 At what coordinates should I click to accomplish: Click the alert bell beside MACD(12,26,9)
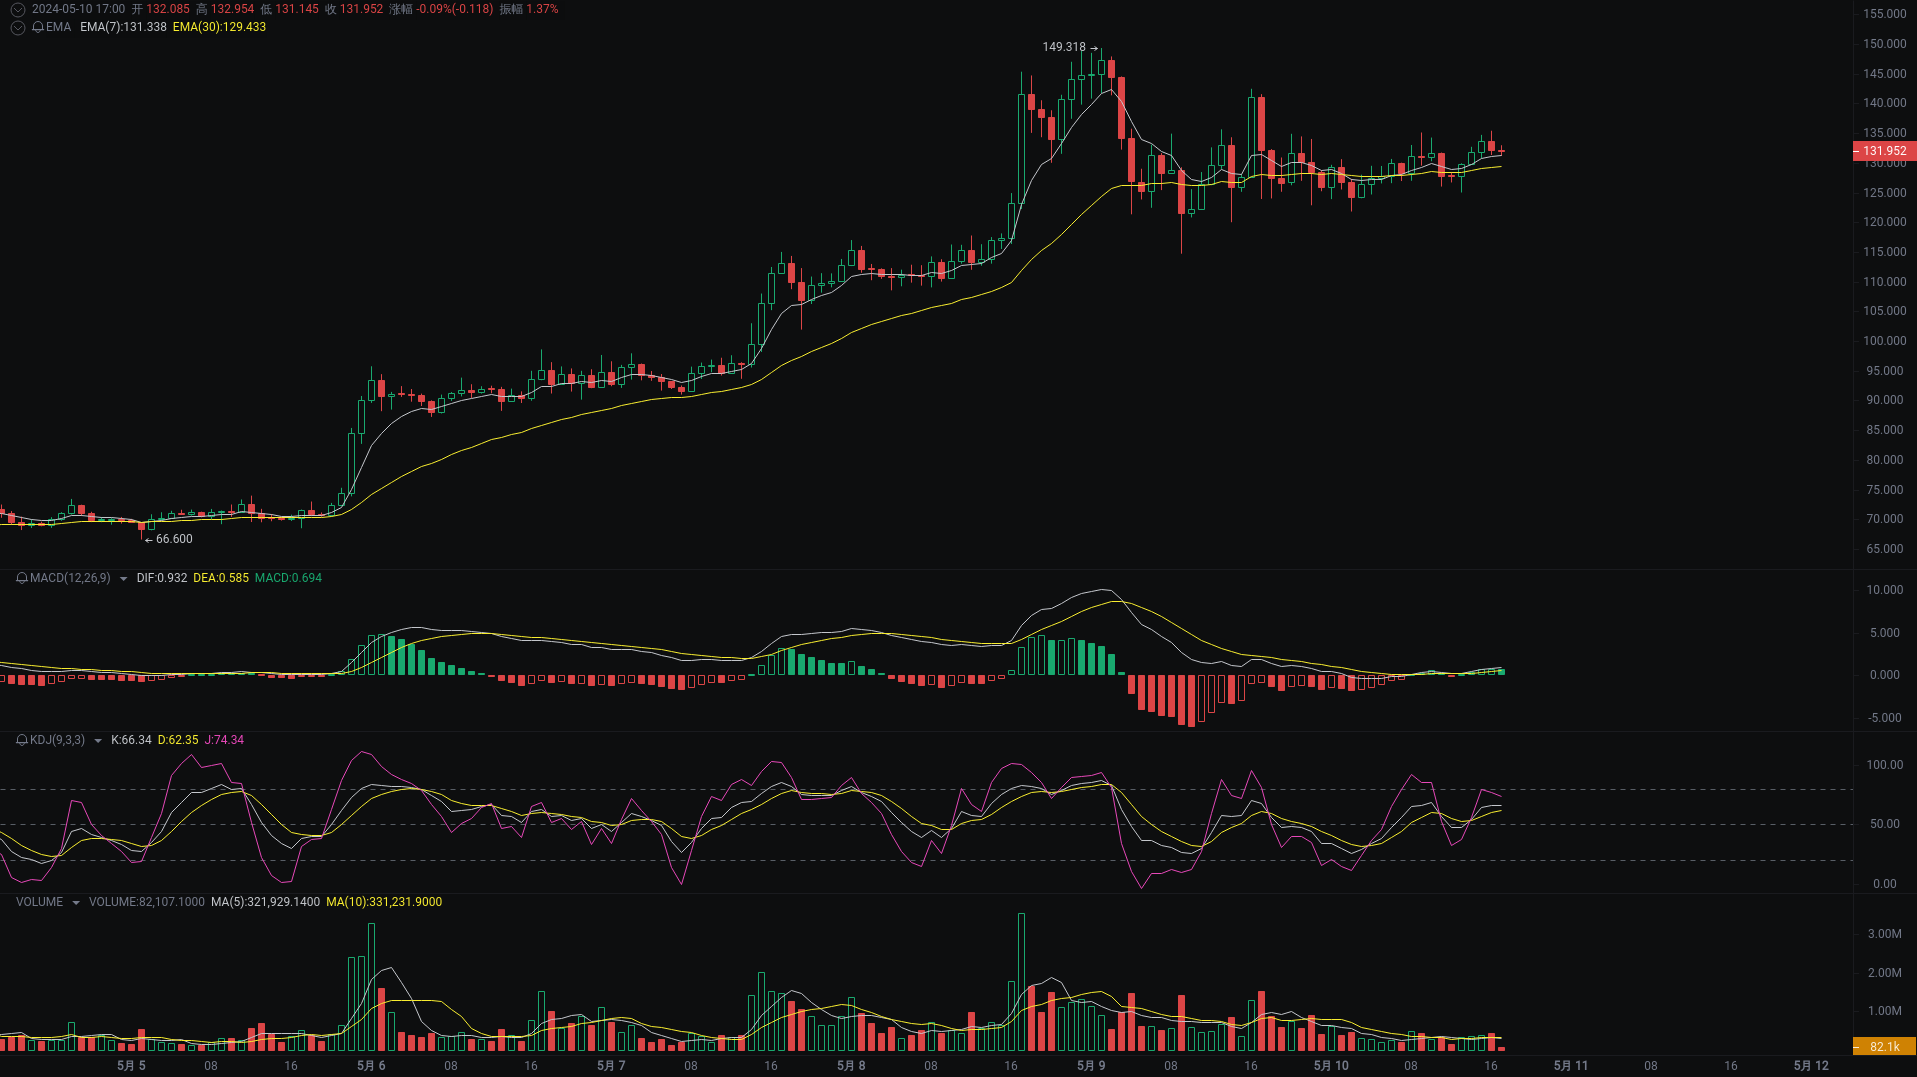[20, 578]
